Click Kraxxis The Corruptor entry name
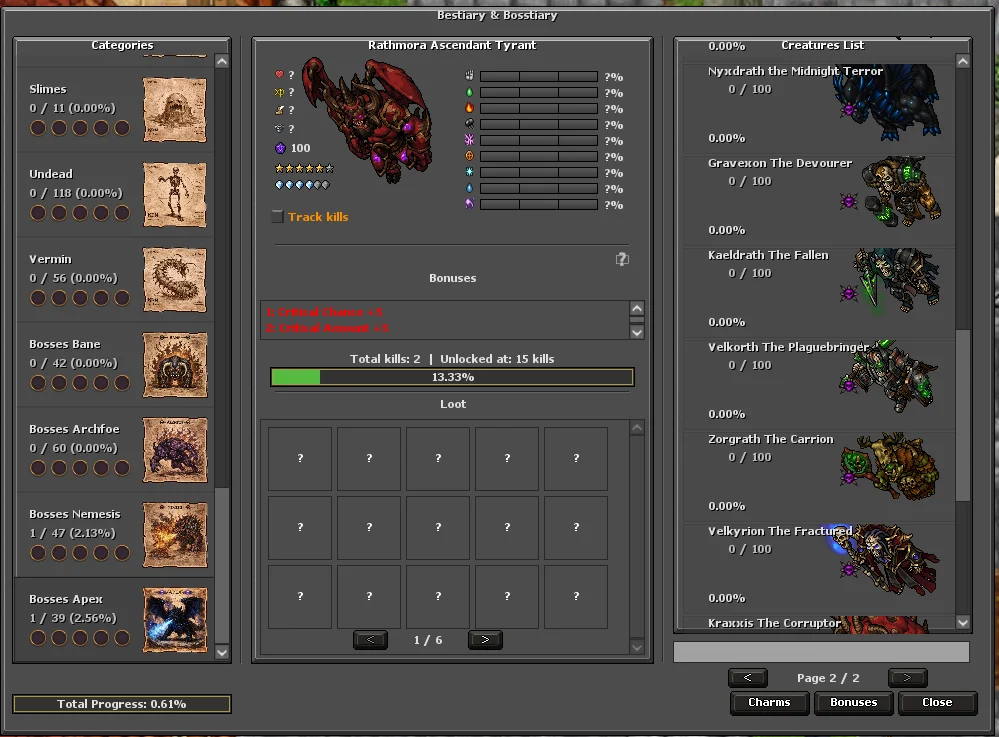999x737 pixels. (x=774, y=623)
